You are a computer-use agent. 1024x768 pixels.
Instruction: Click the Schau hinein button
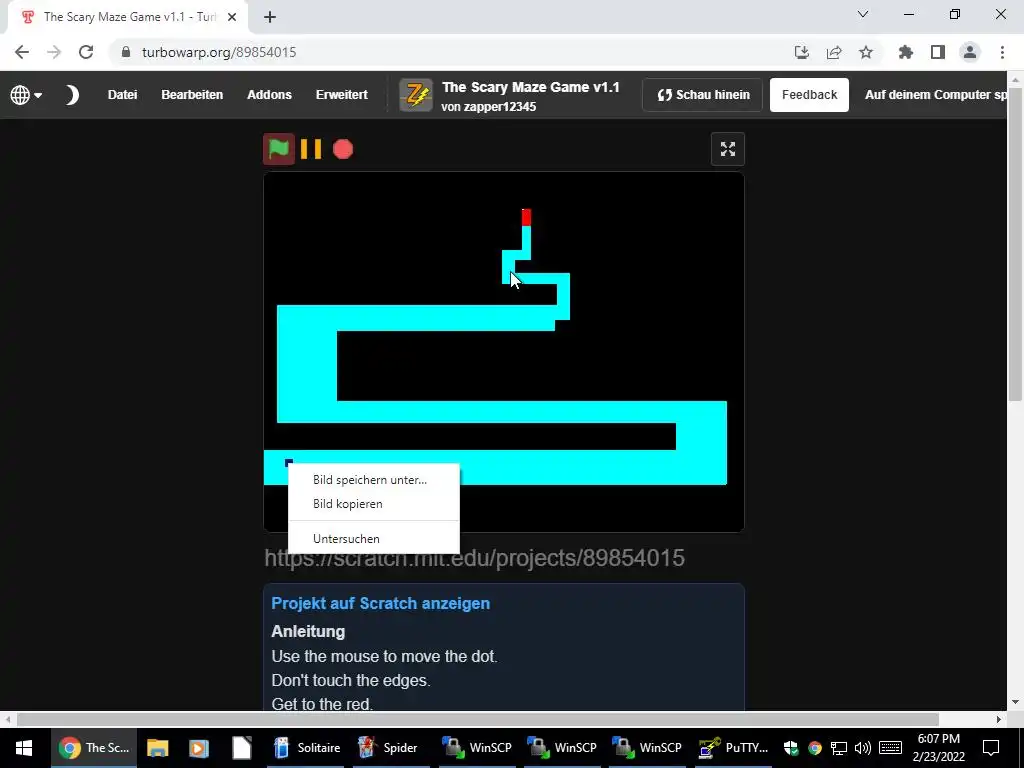click(702, 95)
